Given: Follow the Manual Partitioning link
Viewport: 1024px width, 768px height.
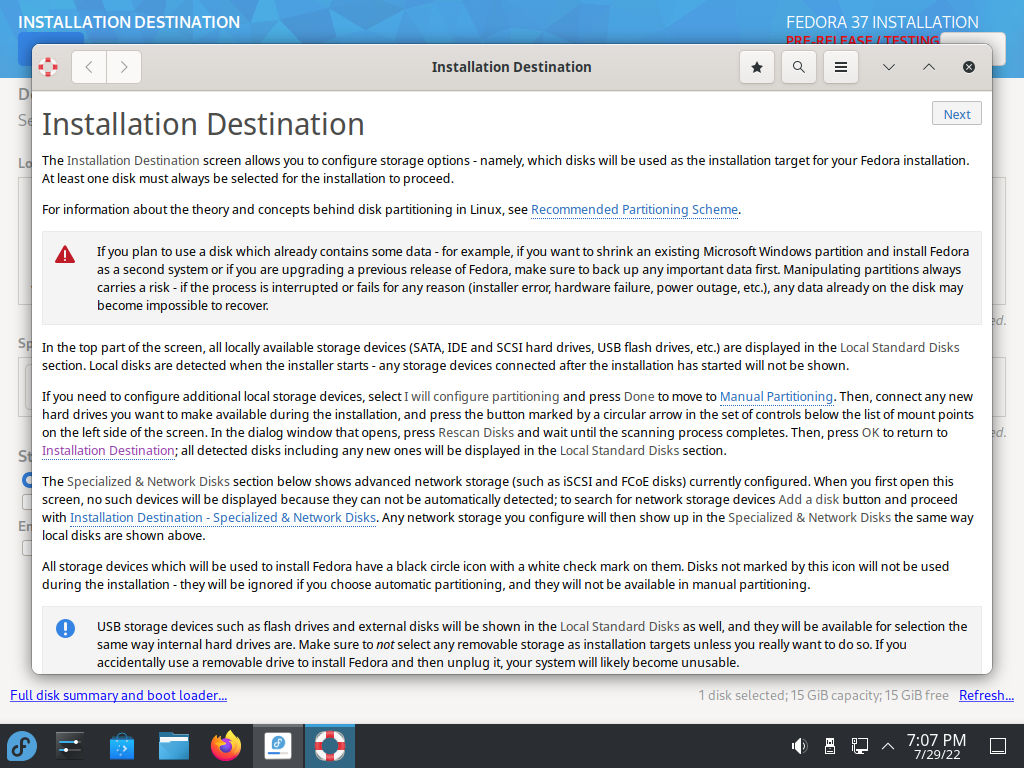Looking at the screenshot, I should (x=776, y=396).
